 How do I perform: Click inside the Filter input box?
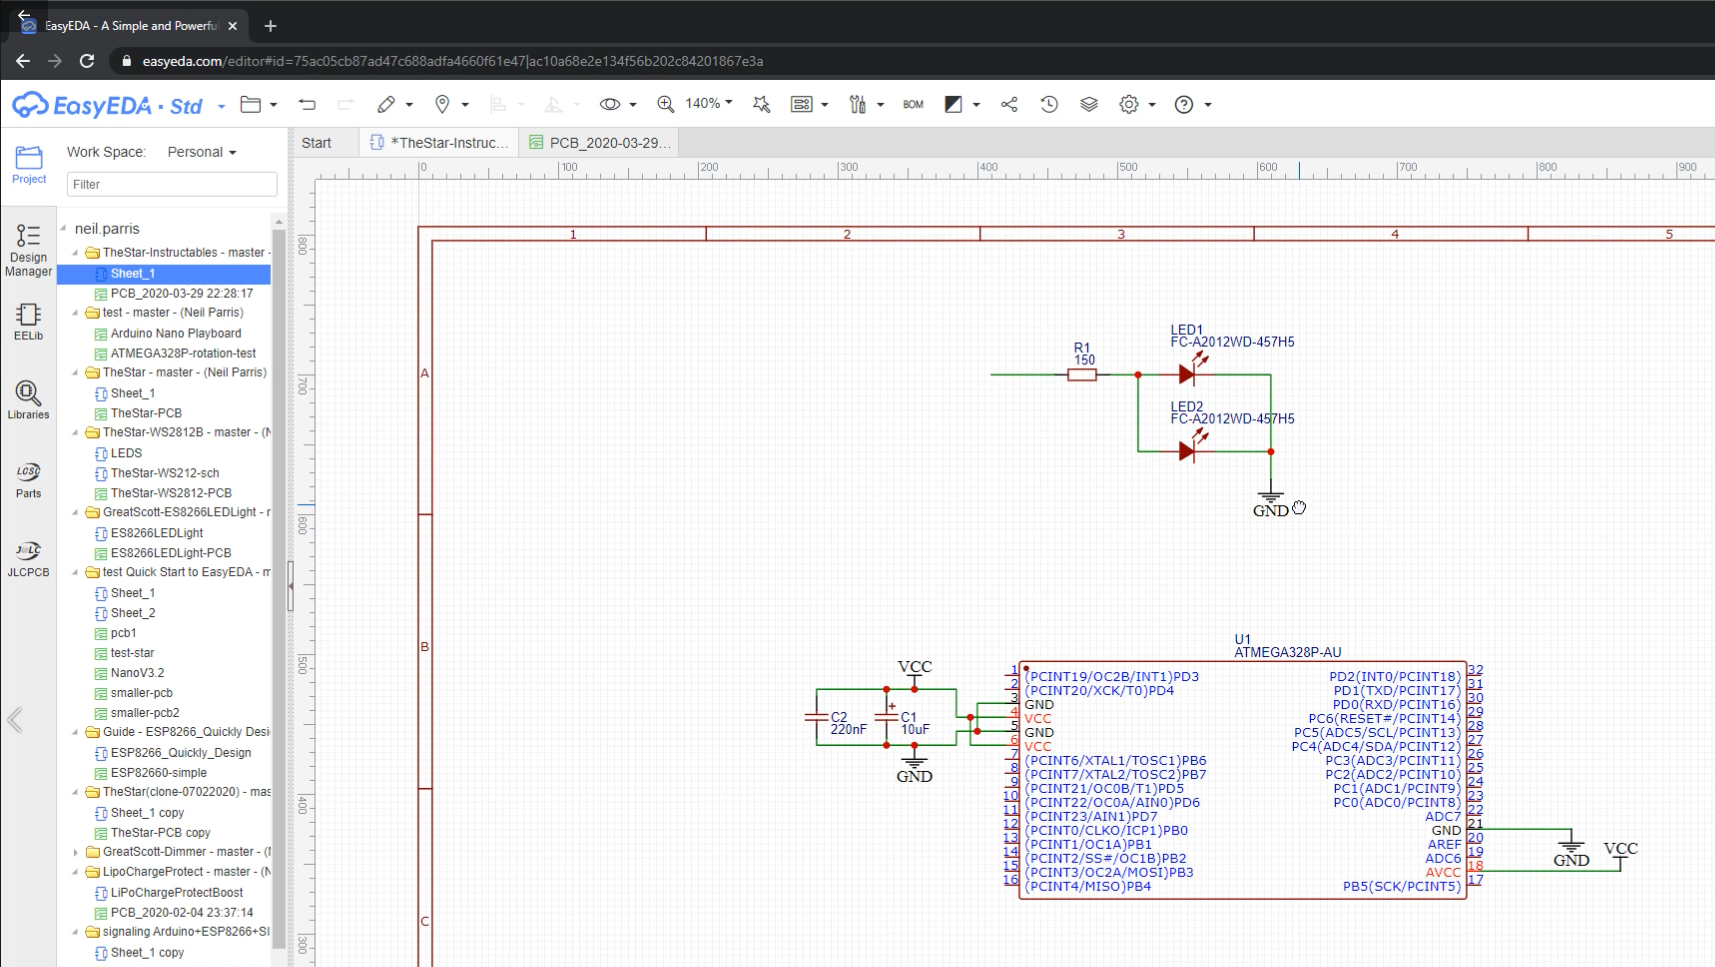point(170,184)
